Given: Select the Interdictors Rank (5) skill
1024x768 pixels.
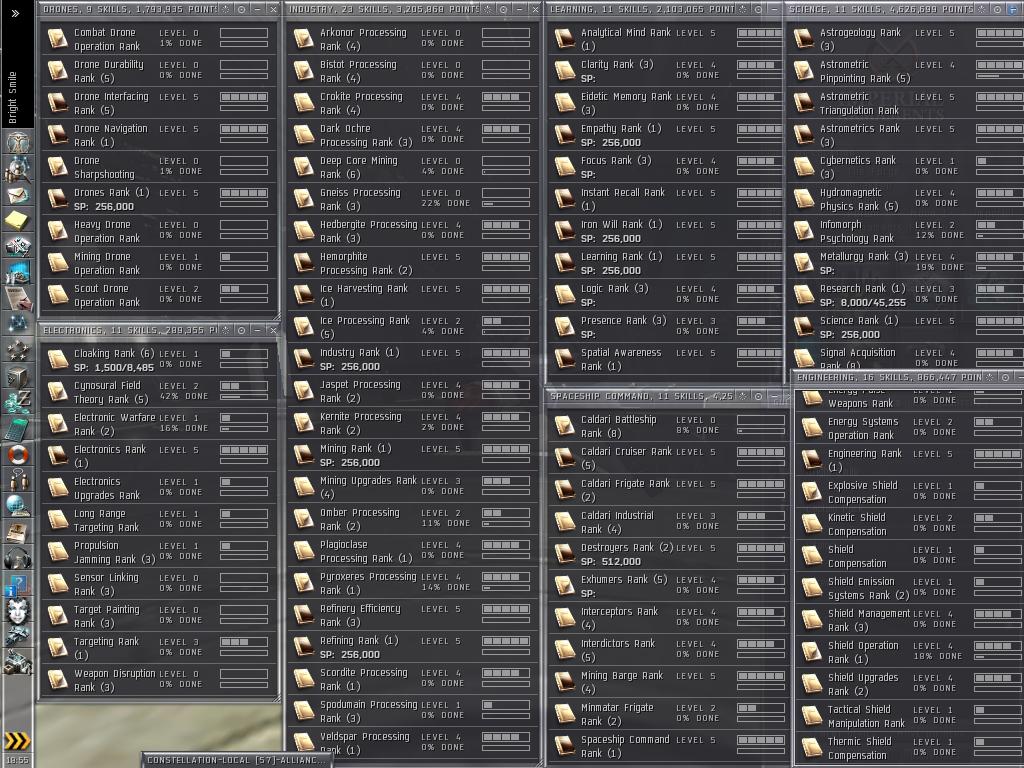Looking at the screenshot, I should [x=666, y=650].
